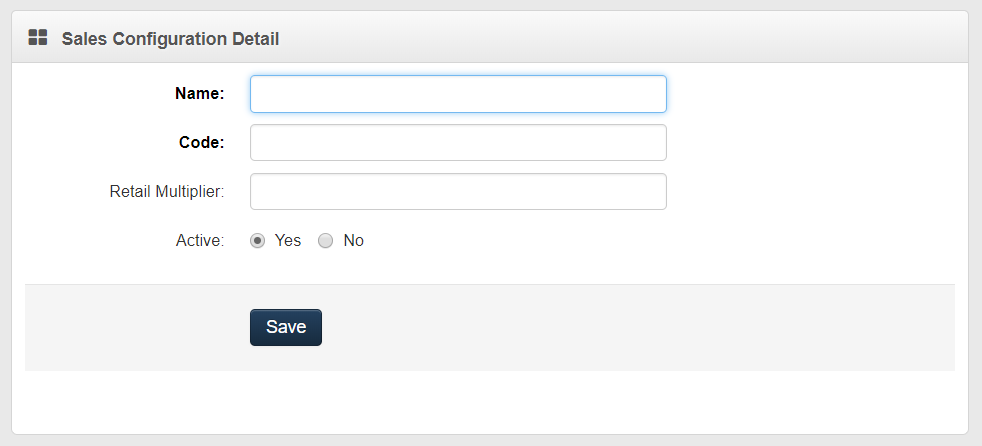The width and height of the screenshot is (982, 446).
Task: Click the Yes text beside the radio
Action: [x=287, y=241]
